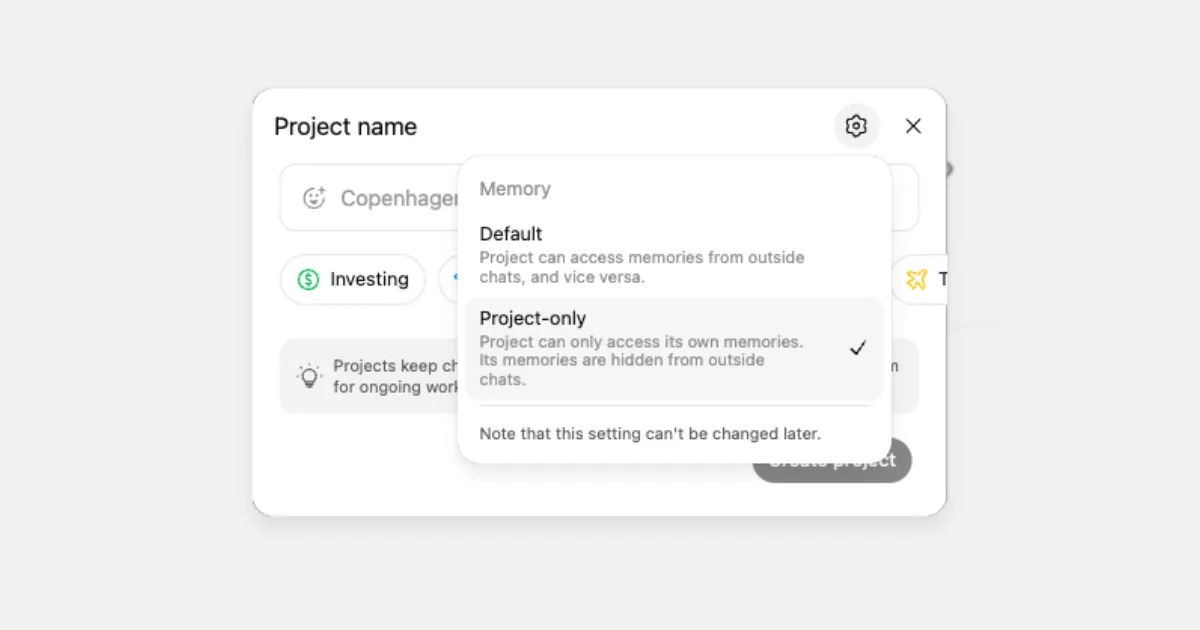Click the note about the setting being permanent
Screen dimensions: 1200x630
648,433
